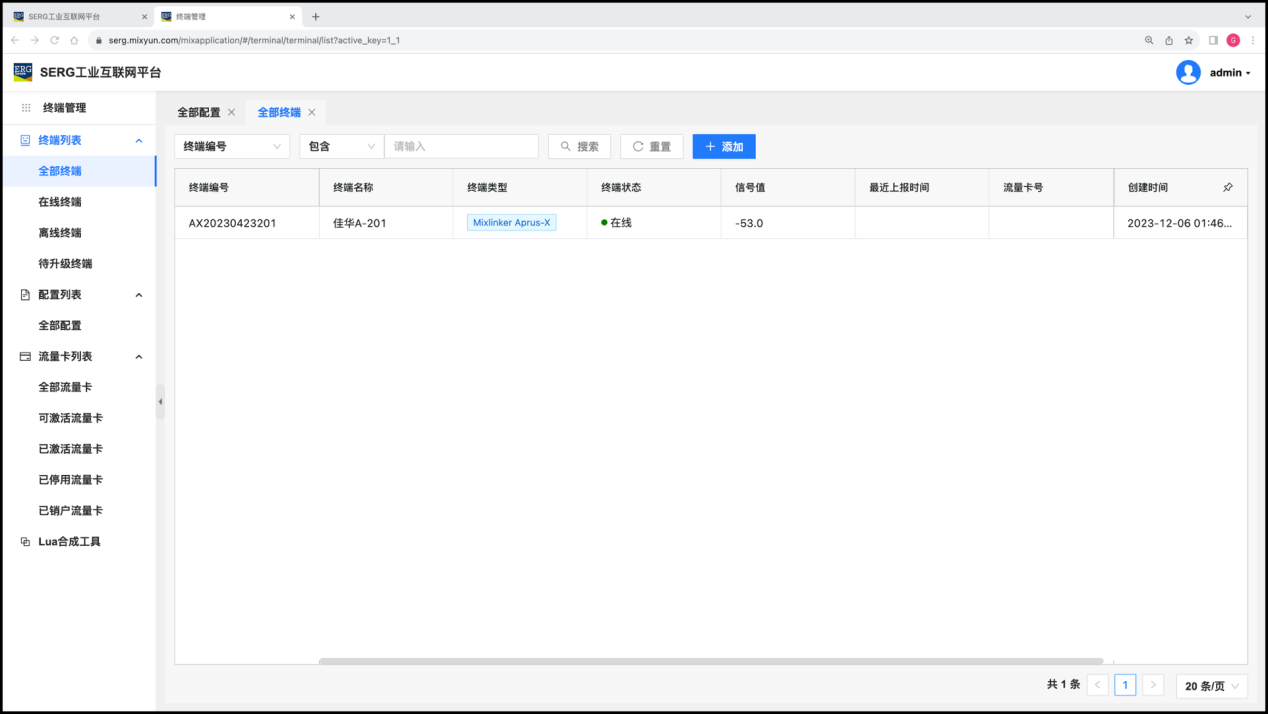The width and height of the screenshot is (1268, 714).
Task: Close the 全部终端 tab
Action: (x=312, y=112)
